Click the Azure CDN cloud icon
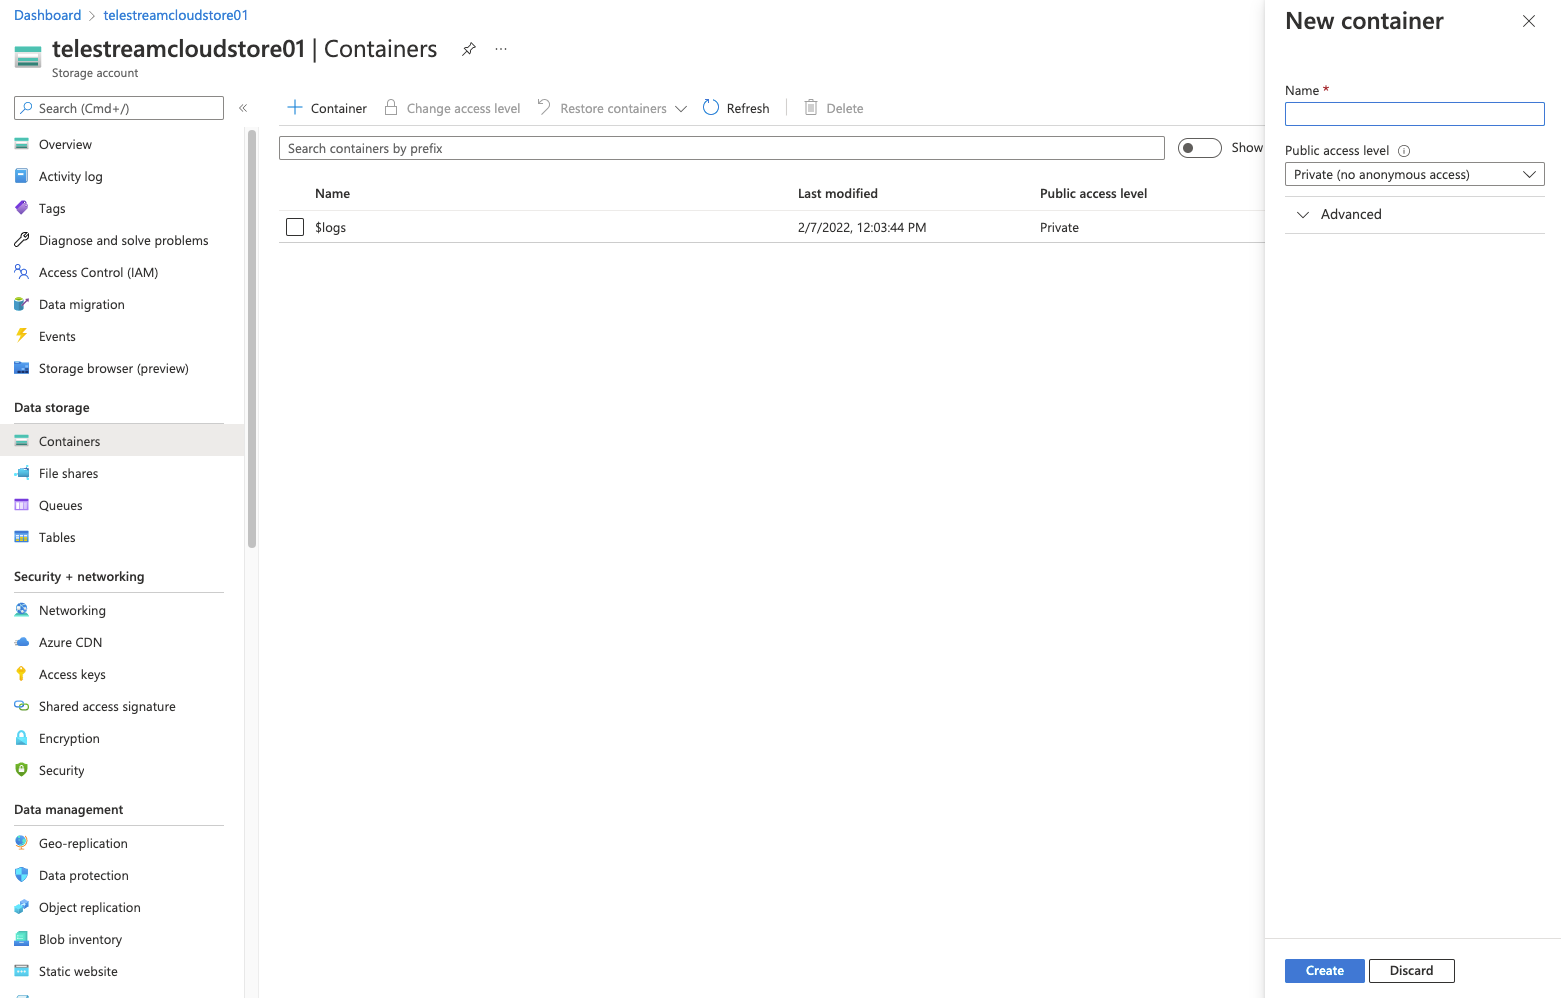 (x=21, y=642)
